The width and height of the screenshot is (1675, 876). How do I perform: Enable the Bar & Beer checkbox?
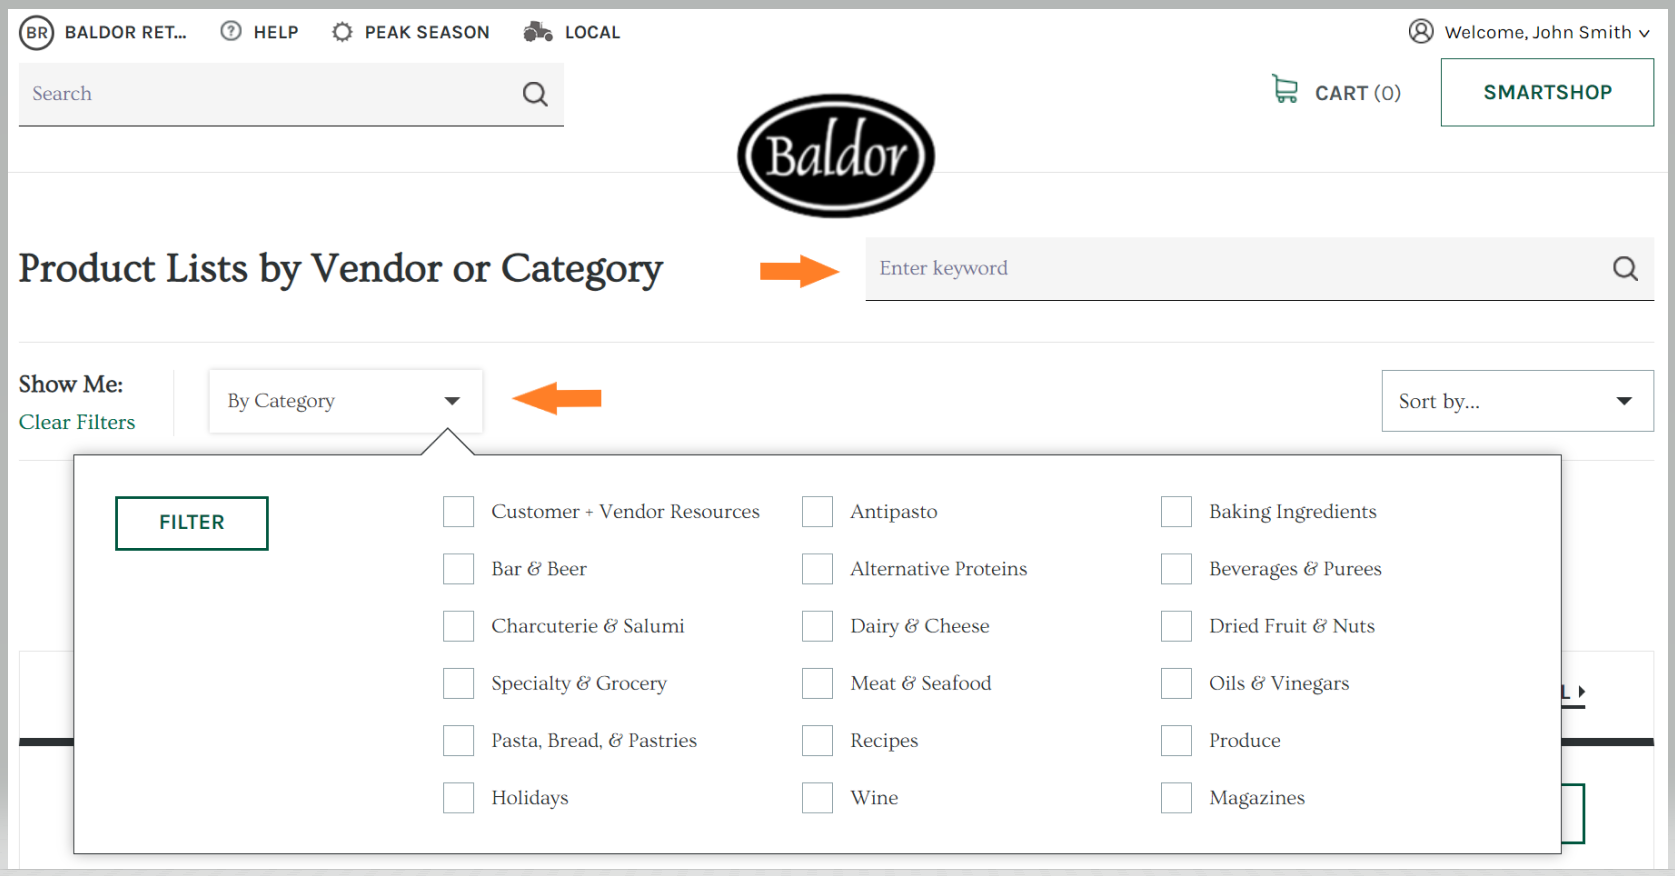click(458, 569)
